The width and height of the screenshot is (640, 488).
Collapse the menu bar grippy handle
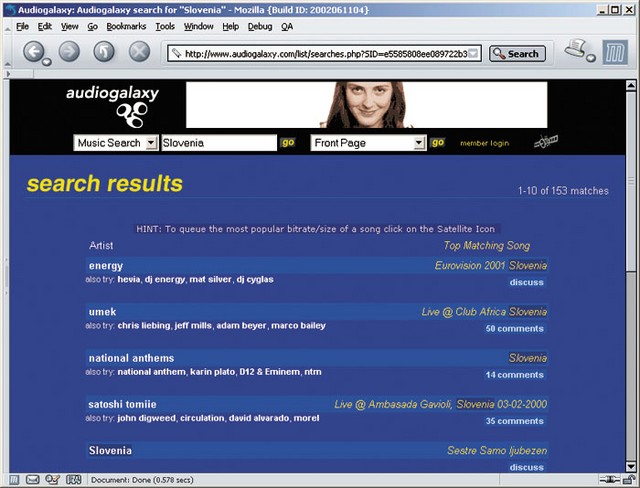(7, 27)
